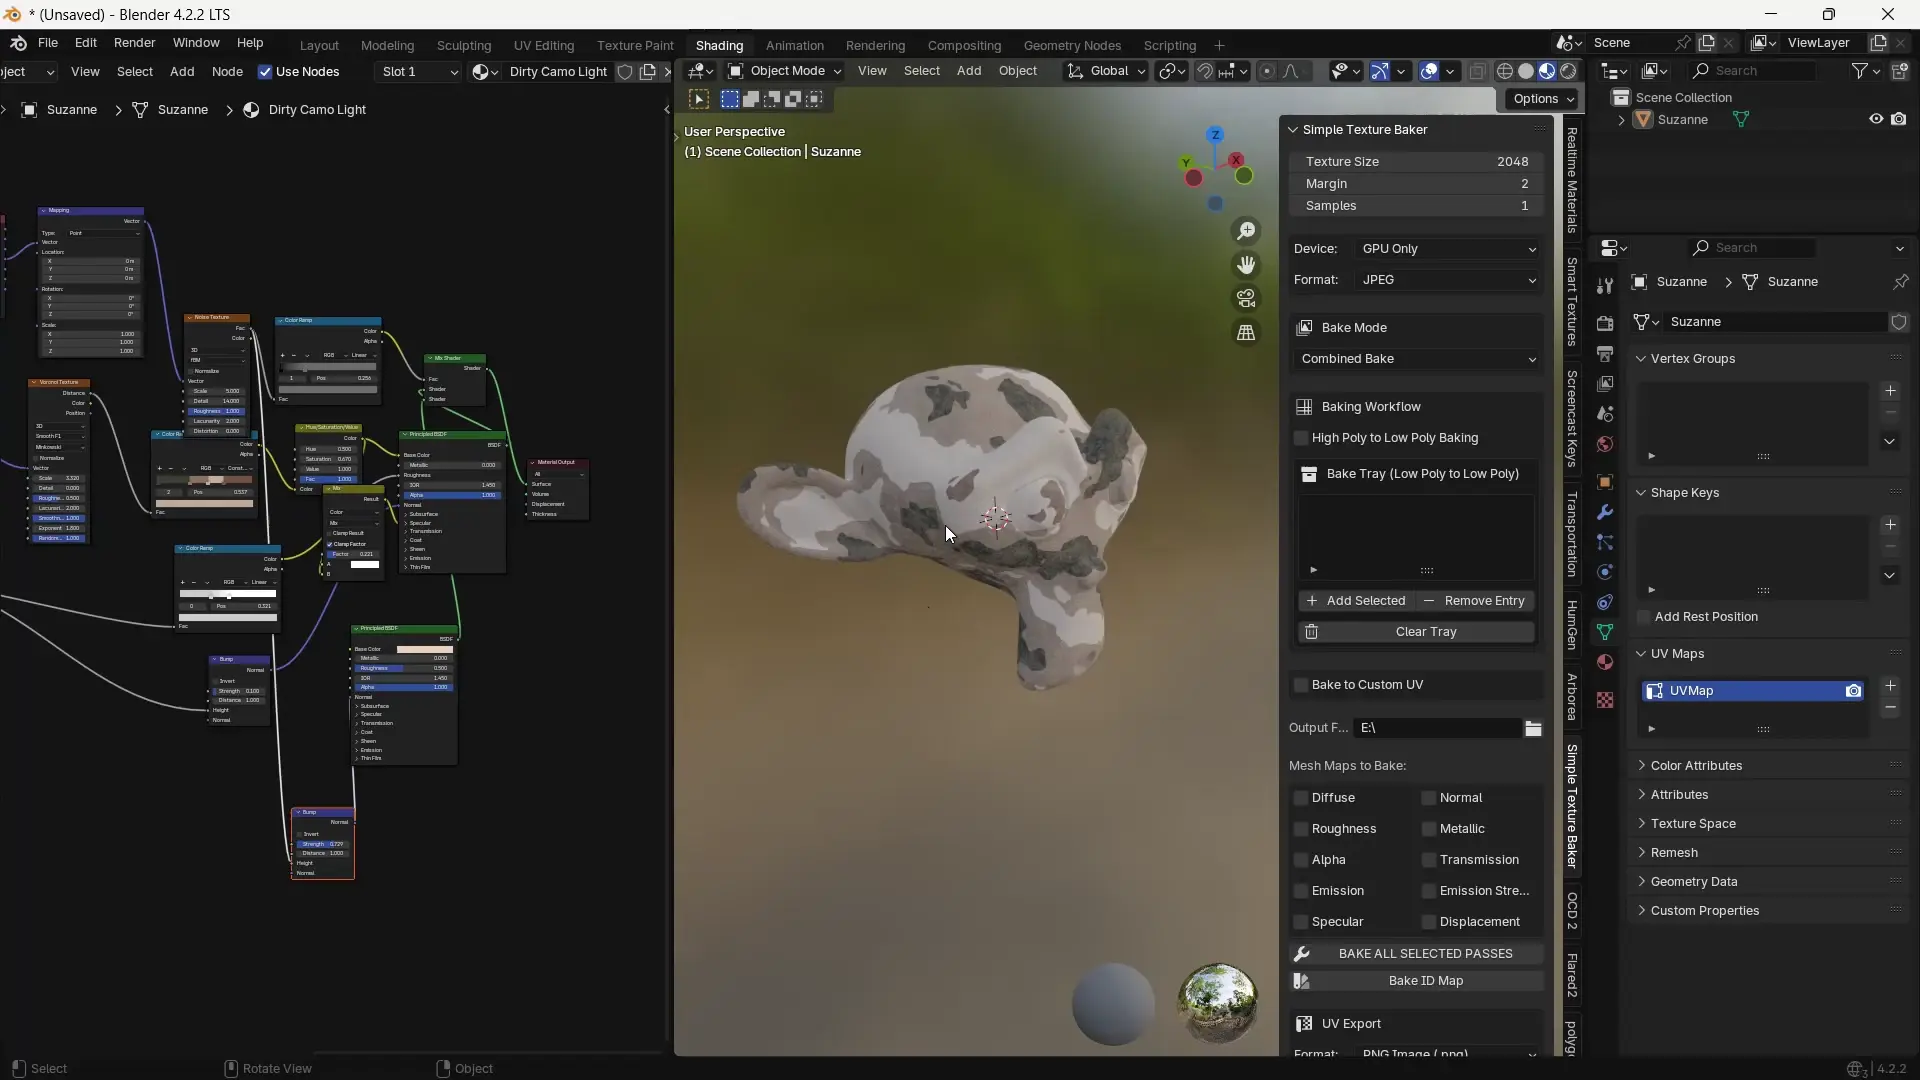This screenshot has height=1080, width=1920.
Task: Open the Global transform orientation dropdown
Action: coord(1106,71)
